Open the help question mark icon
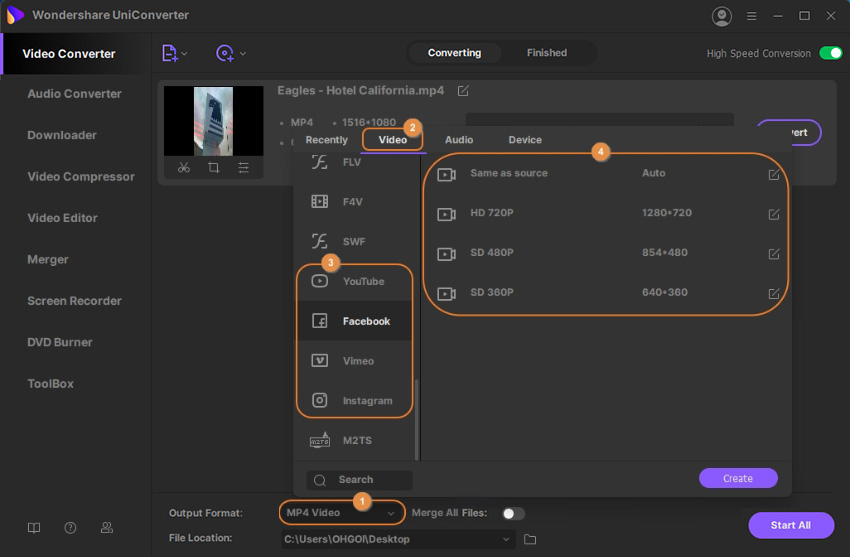The height and width of the screenshot is (557, 850). point(70,528)
